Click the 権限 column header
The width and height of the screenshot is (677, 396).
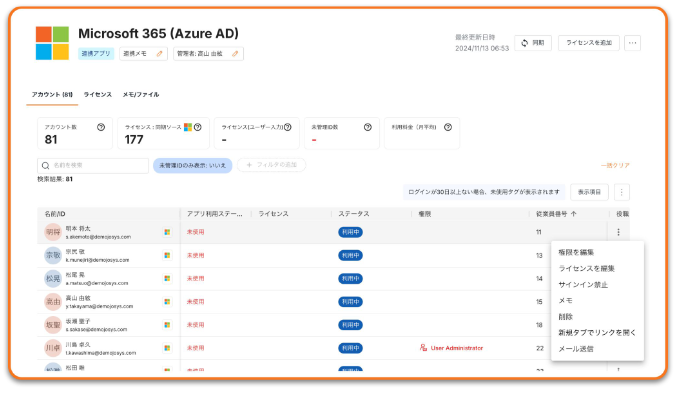pos(425,214)
